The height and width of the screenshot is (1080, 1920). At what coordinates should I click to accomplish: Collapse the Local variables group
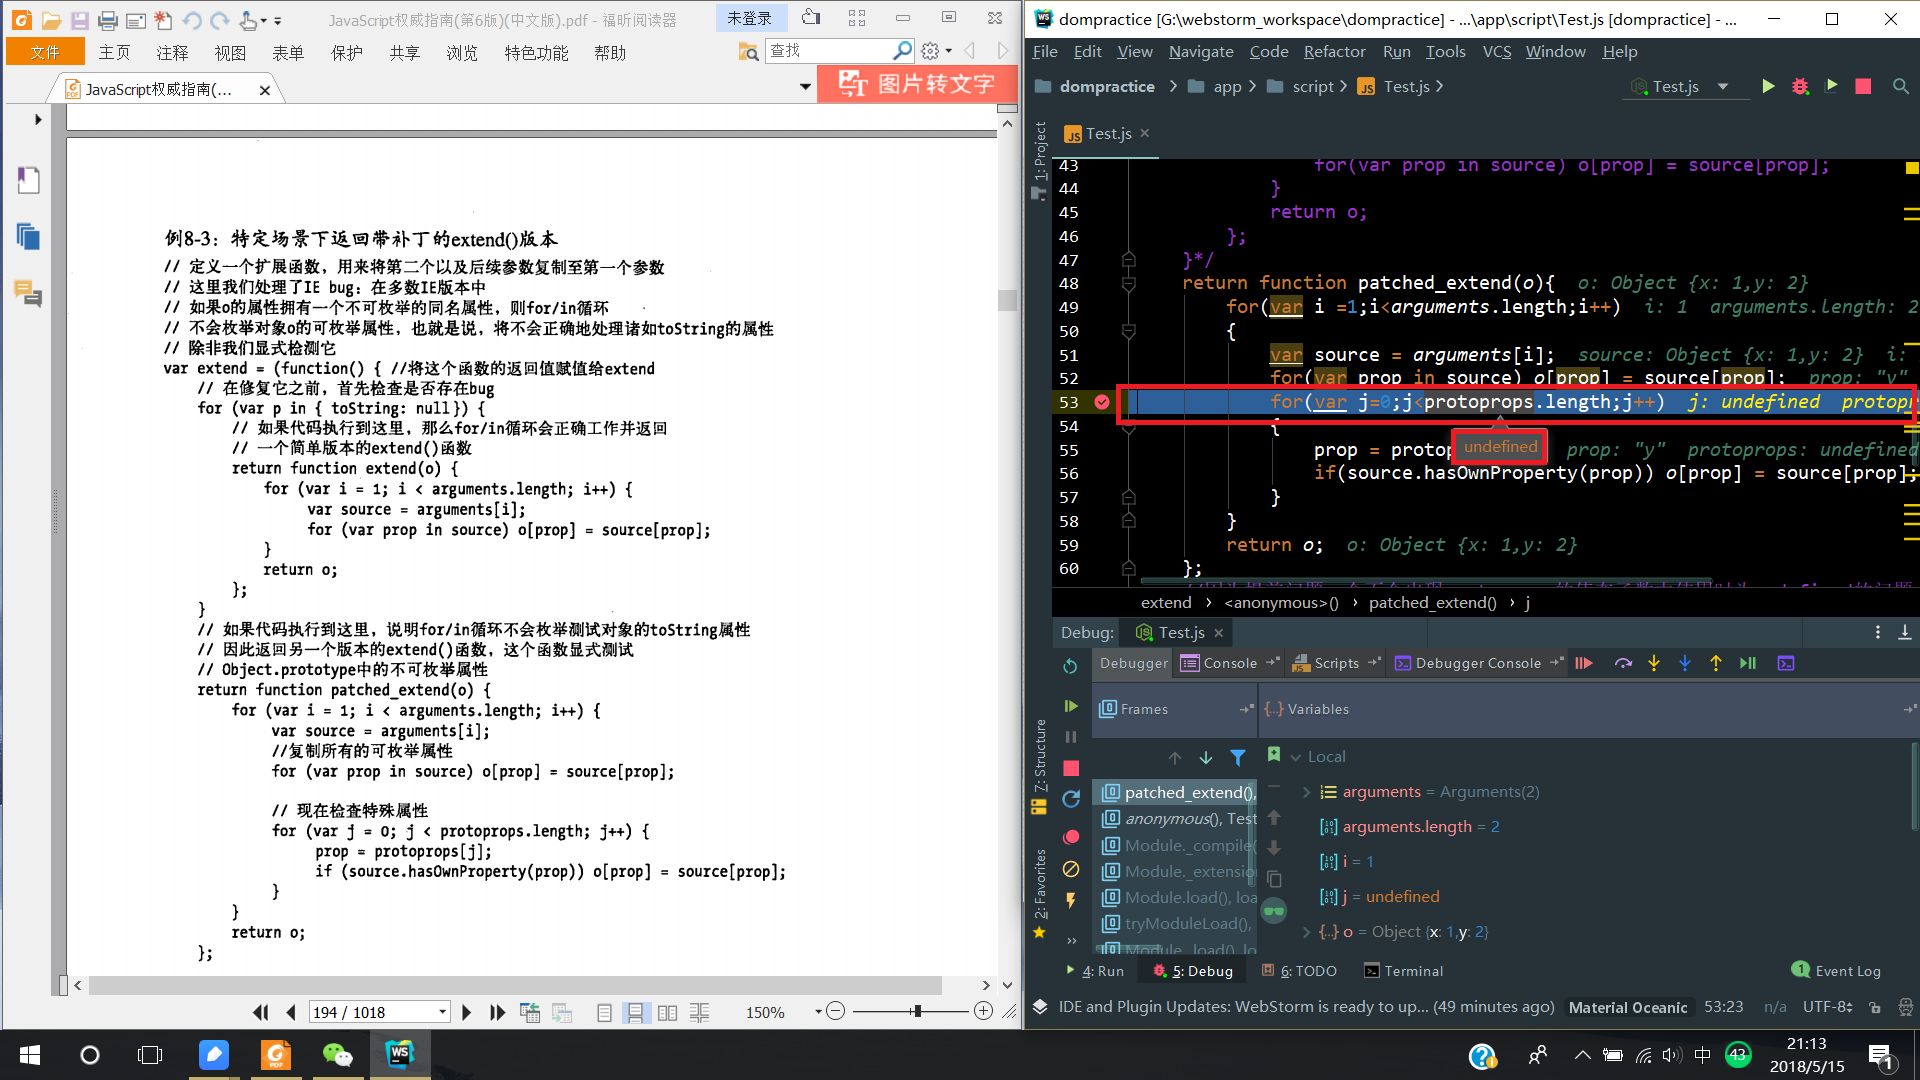(x=1296, y=757)
